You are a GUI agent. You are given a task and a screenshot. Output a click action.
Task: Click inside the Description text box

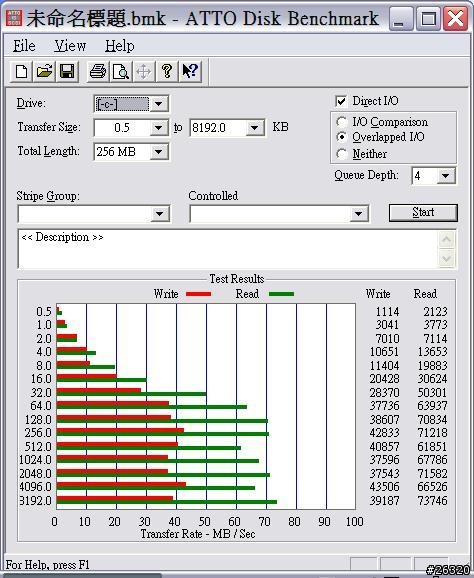(x=228, y=249)
